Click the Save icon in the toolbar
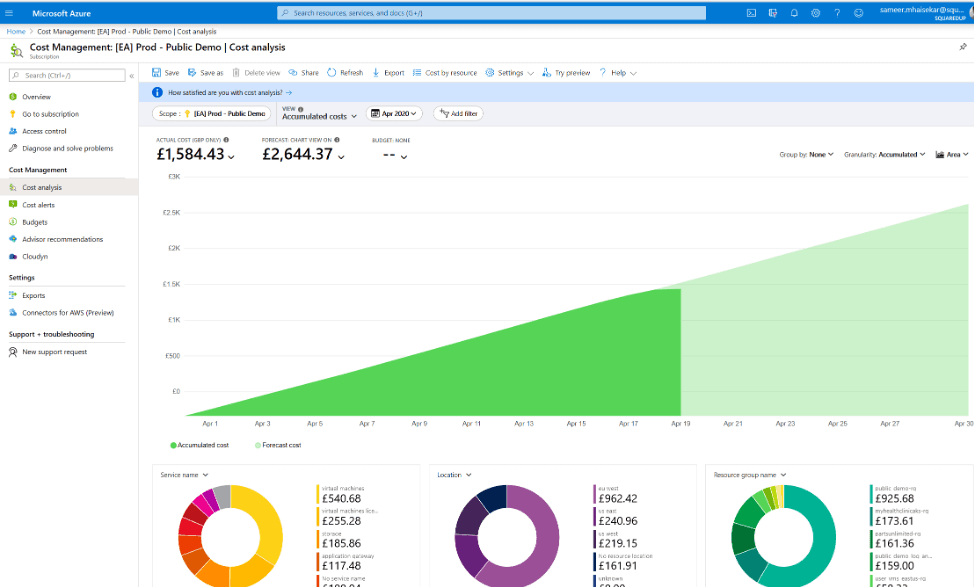 click(157, 73)
